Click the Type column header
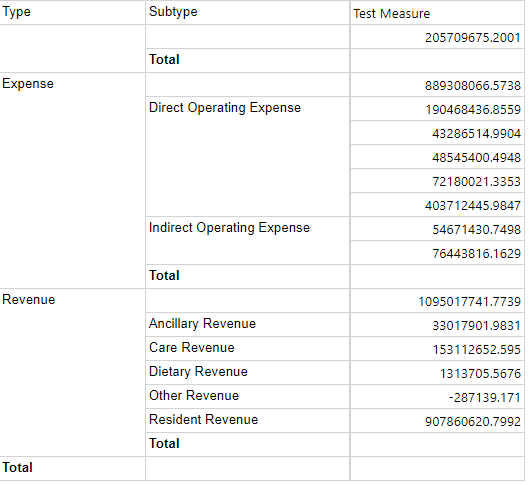This screenshot has height=485, width=529. [16, 12]
